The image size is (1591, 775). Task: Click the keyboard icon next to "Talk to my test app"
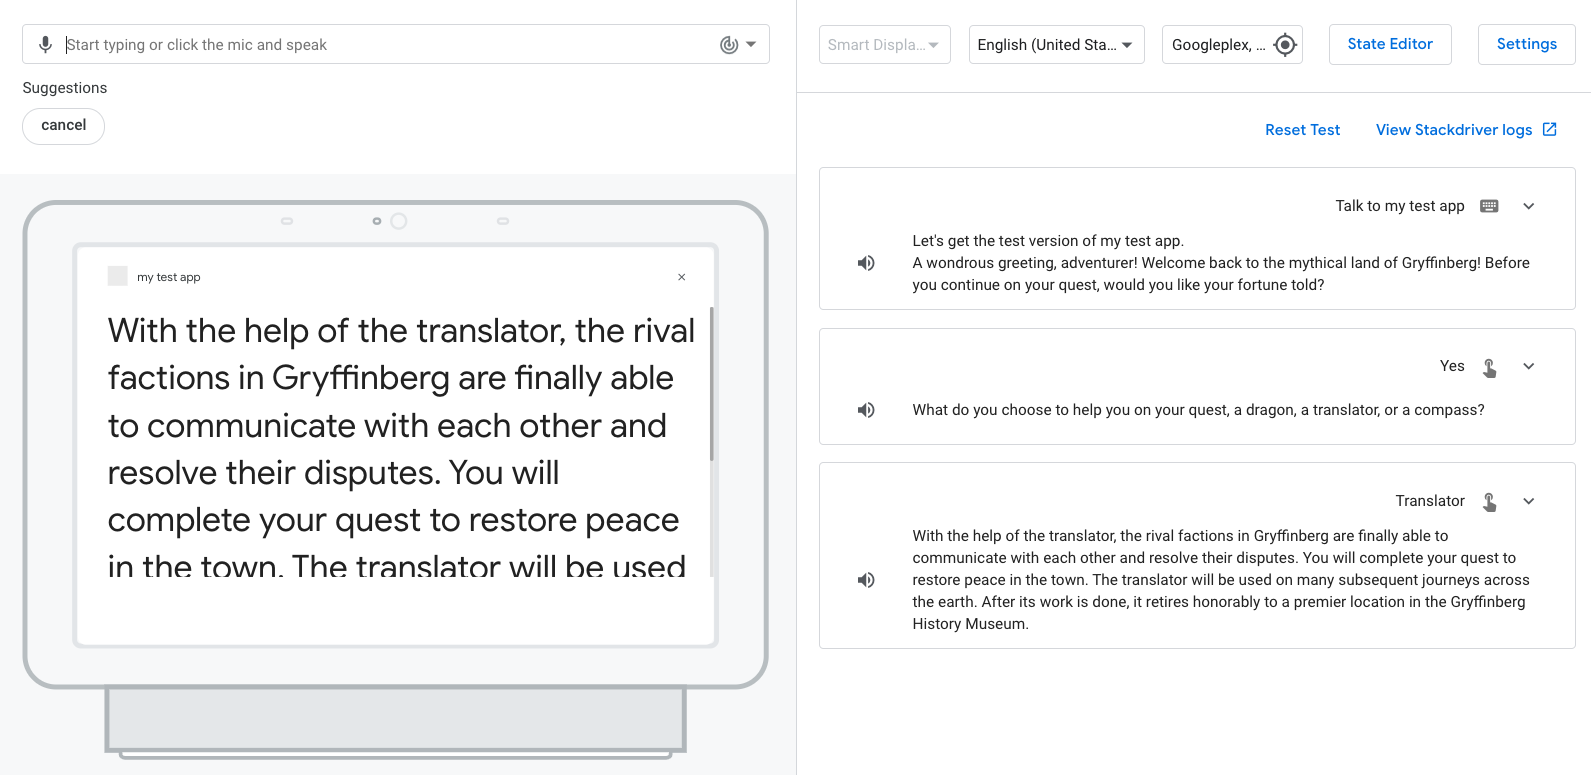tap(1489, 206)
